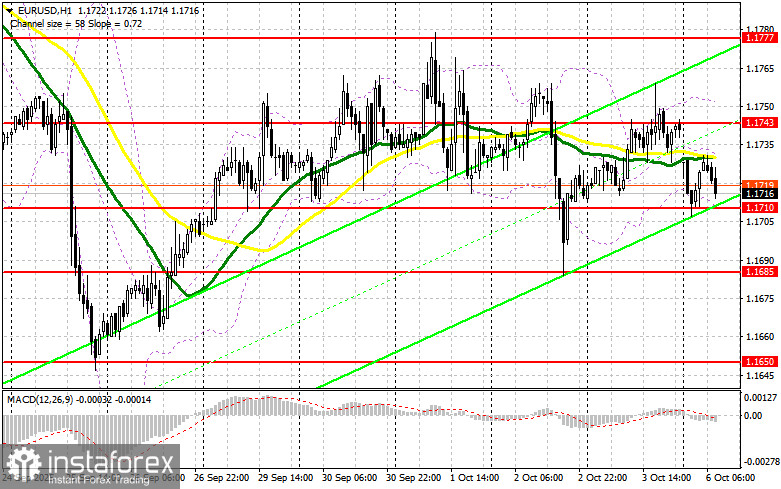Click the MACD scale value 0.00

[x=753, y=415]
